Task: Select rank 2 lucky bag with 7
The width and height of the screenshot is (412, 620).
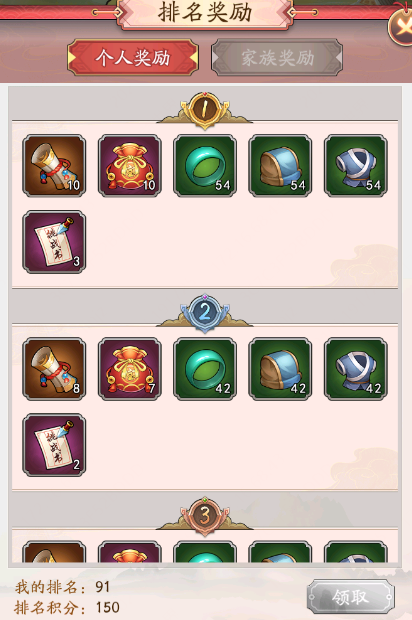Action: pyautogui.click(x=130, y=369)
